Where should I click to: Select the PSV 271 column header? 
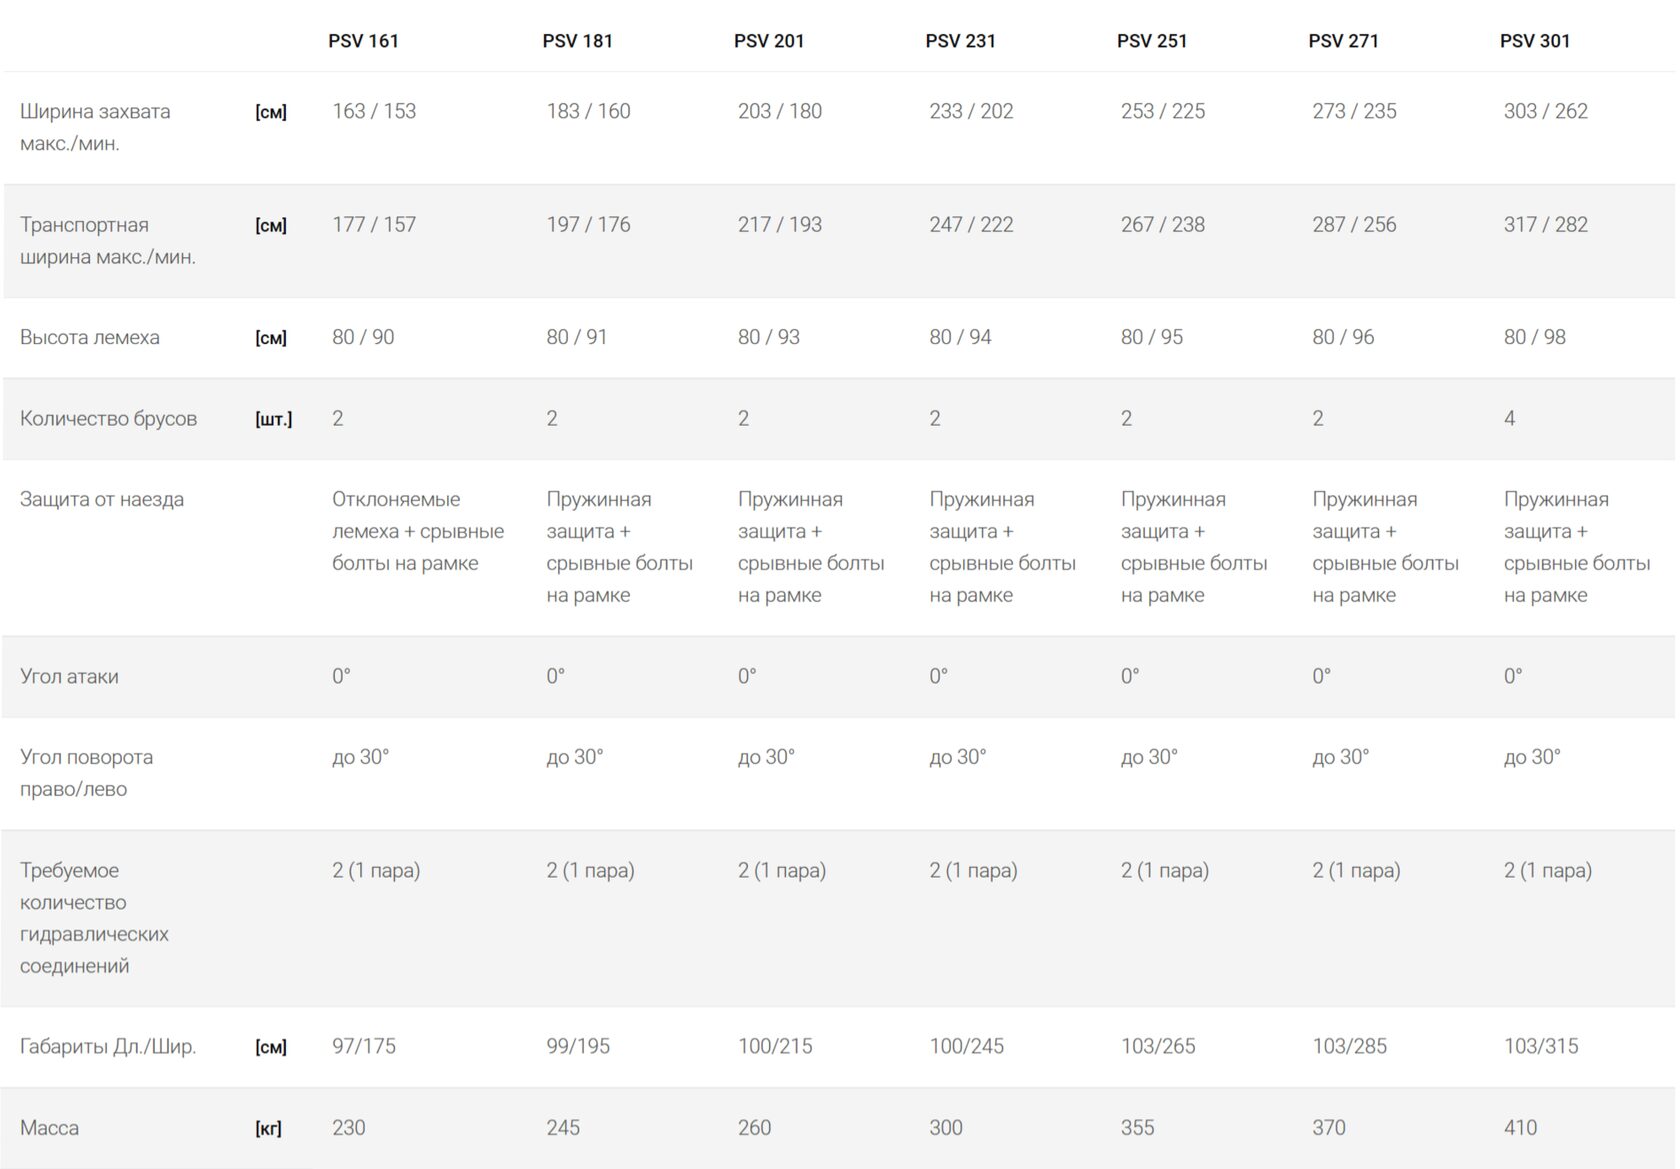pyautogui.click(x=1343, y=41)
